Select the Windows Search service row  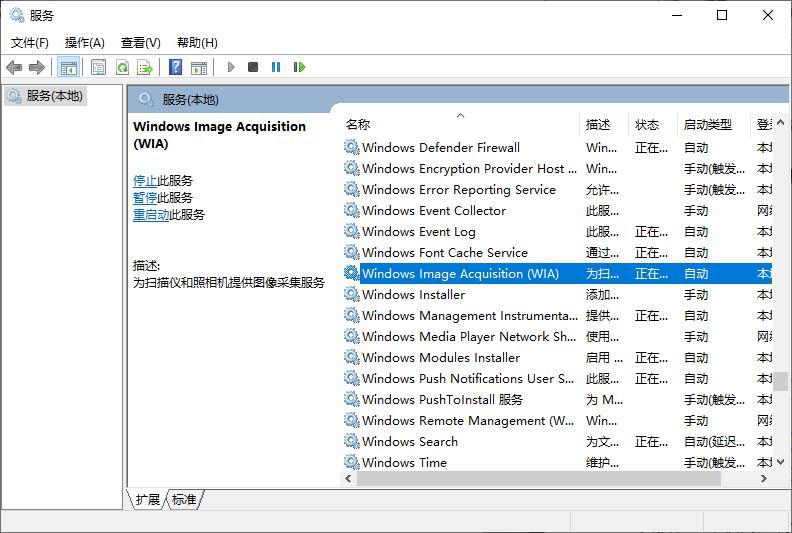(x=557, y=442)
